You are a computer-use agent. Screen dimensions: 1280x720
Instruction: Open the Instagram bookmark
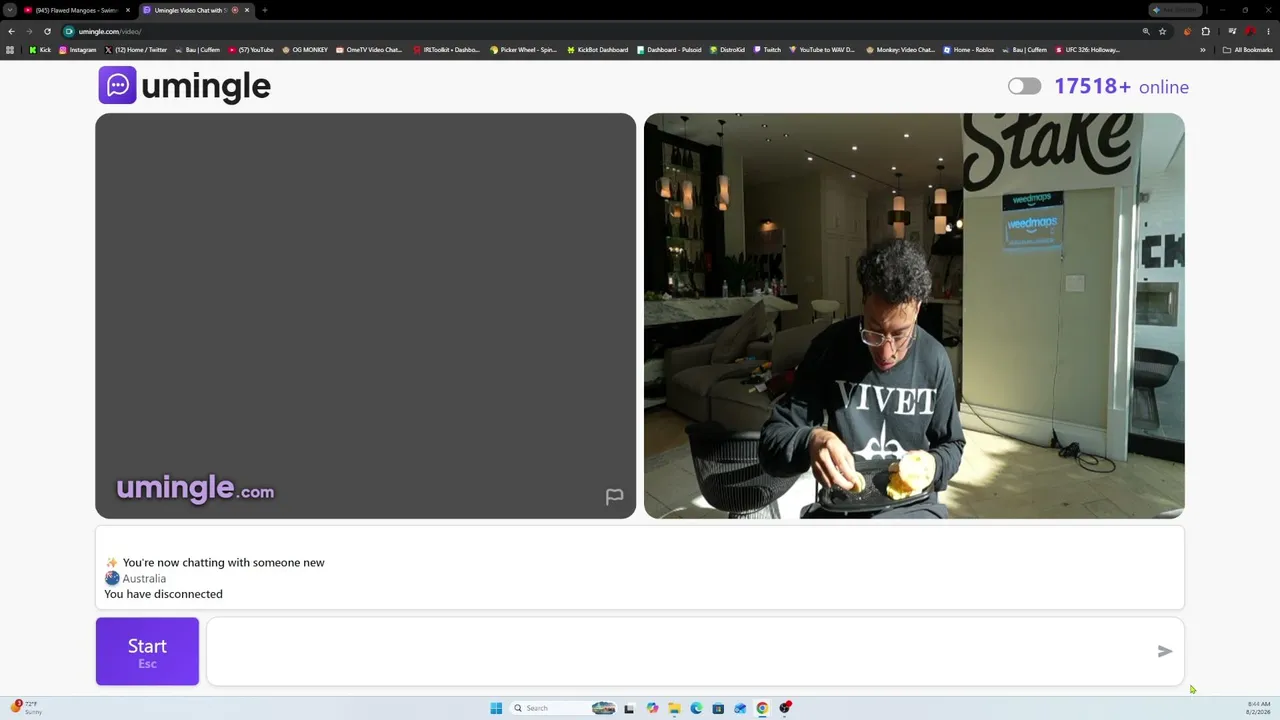[x=78, y=50]
